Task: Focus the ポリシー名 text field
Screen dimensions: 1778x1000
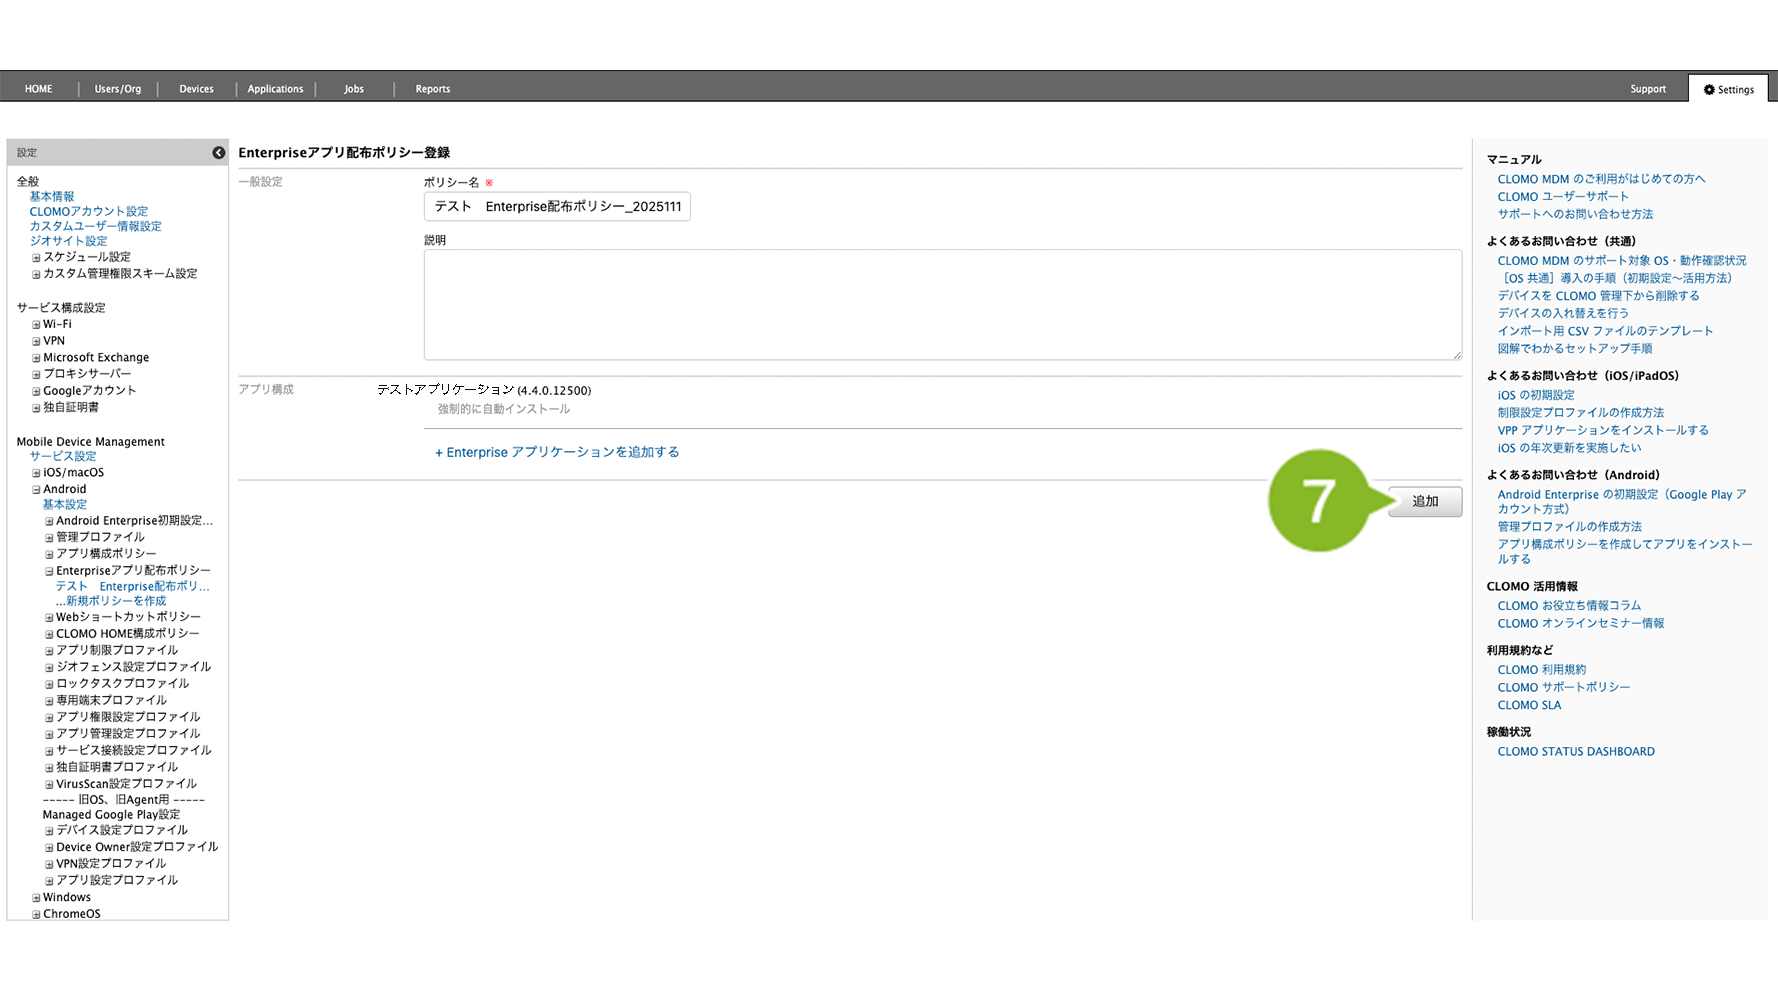Action: tap(557, 207)
